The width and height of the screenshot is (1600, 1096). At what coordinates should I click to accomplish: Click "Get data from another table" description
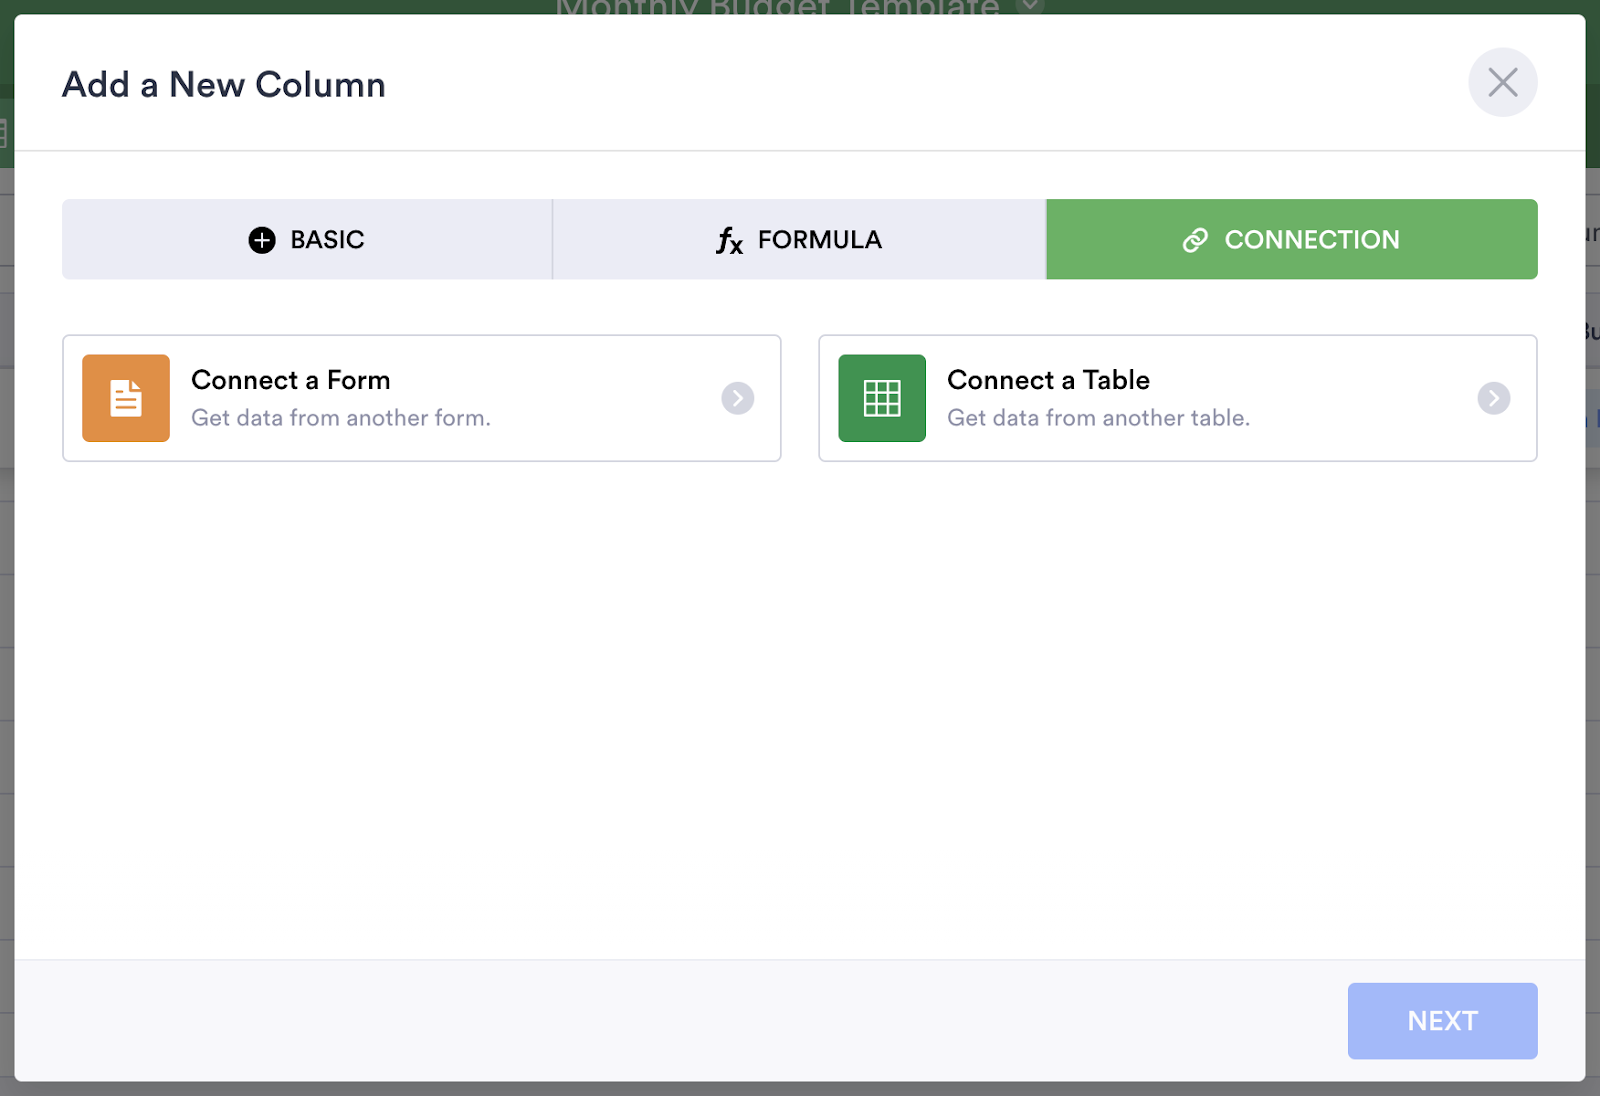(x=1098, y=418)
